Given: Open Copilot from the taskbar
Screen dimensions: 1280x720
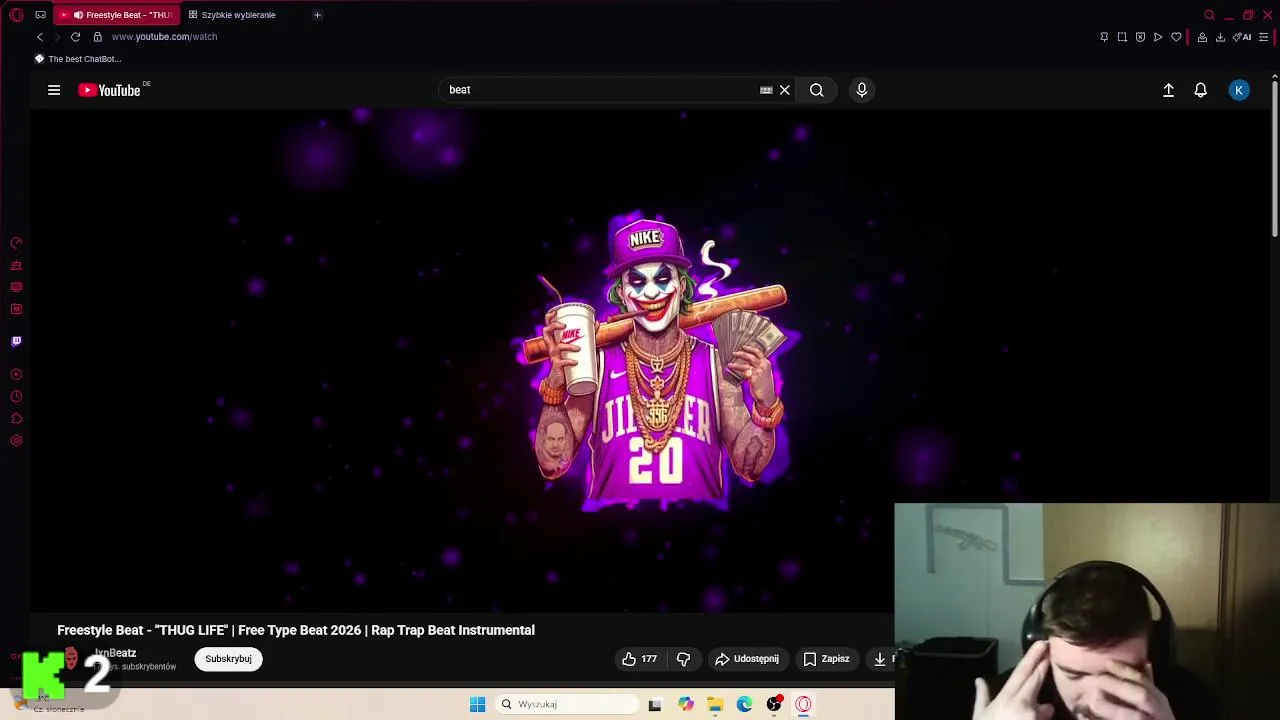Looking at the screenshot, I should coord(685,704).
